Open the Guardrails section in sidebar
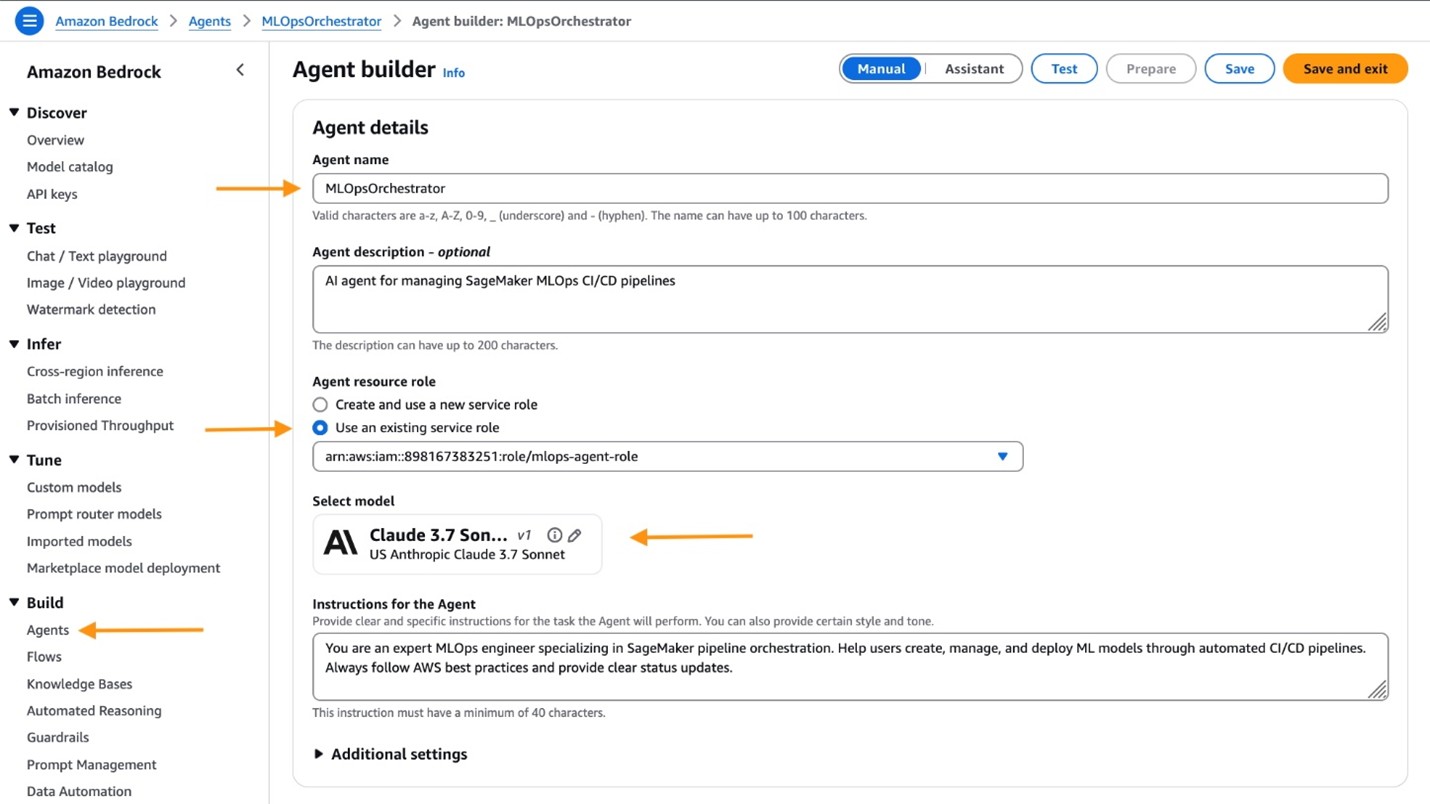Screen dimensions: 1430x804 coord(57,737)
